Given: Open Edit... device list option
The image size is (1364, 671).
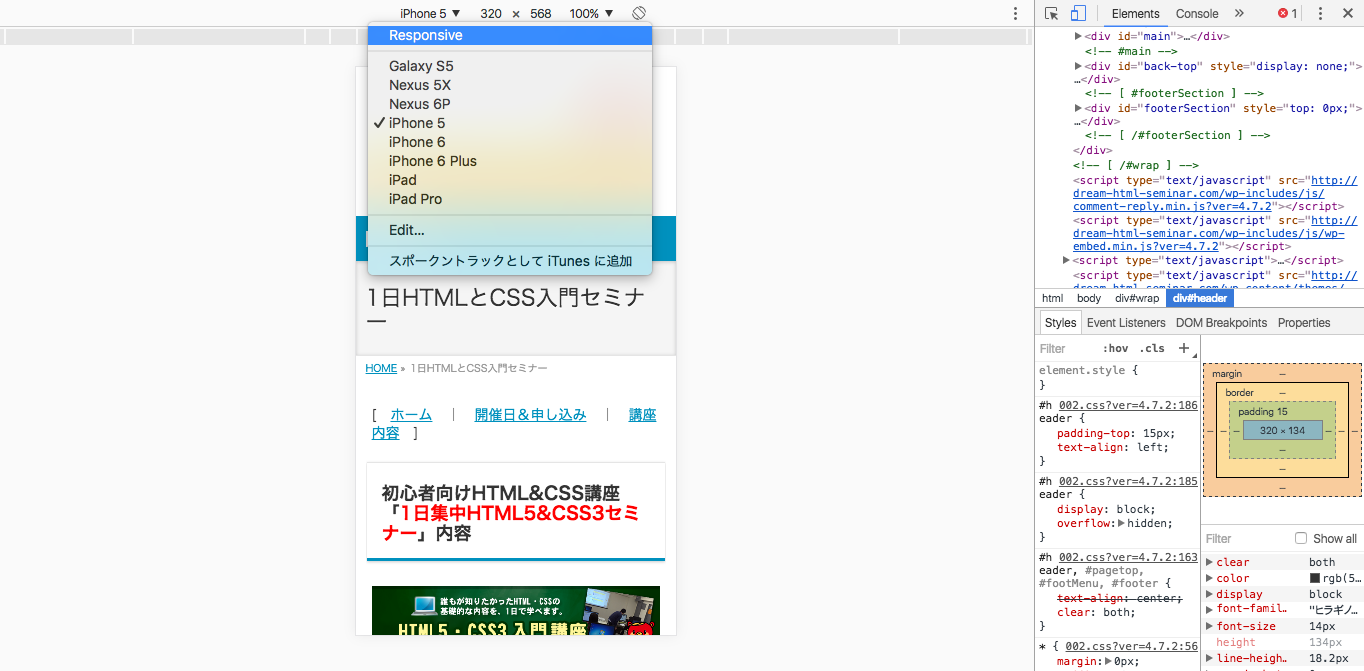Looking at the screenshot, I should click(x=509, y=230).
